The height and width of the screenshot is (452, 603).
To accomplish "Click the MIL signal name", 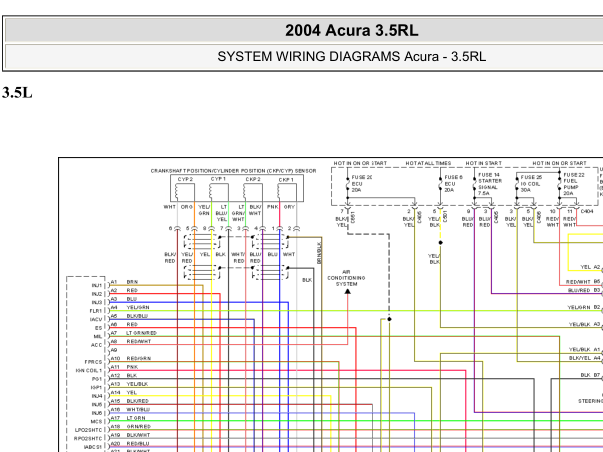I will (98, 337).
